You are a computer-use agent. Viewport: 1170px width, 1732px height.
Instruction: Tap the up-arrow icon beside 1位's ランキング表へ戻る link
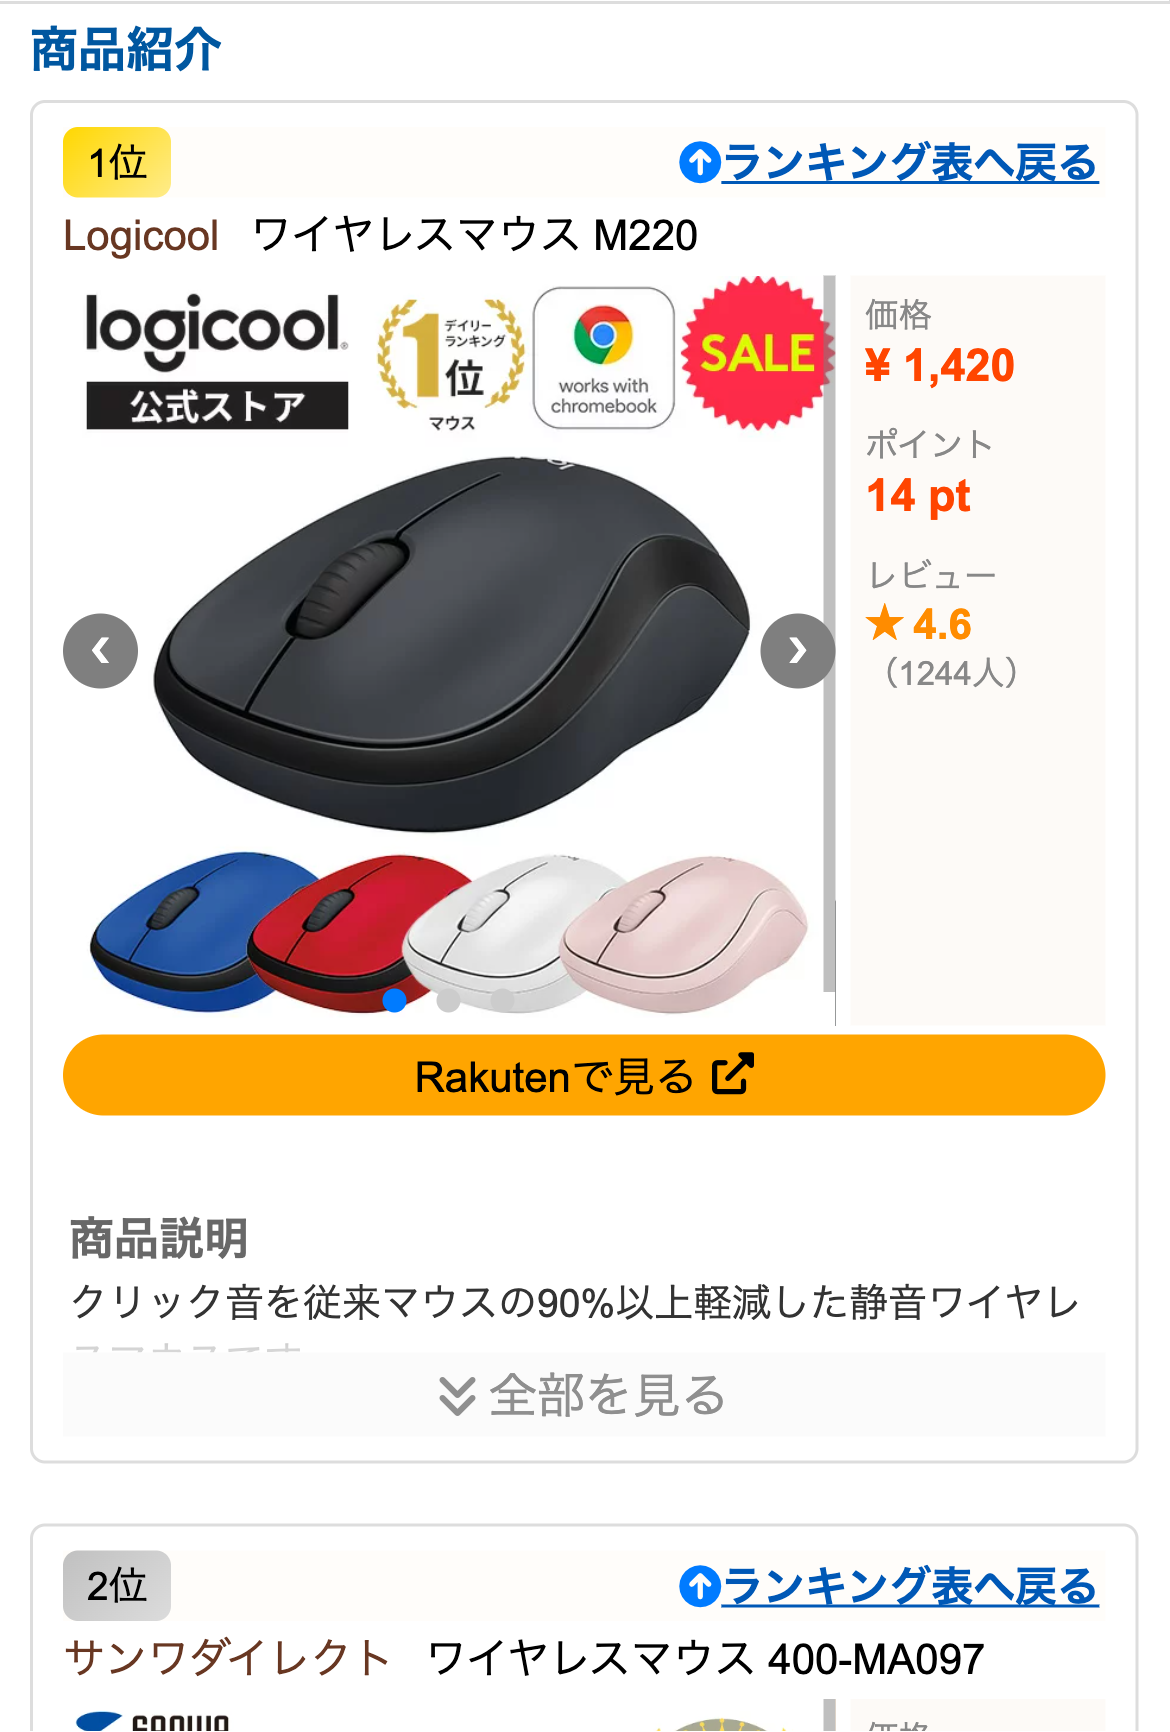700,162
